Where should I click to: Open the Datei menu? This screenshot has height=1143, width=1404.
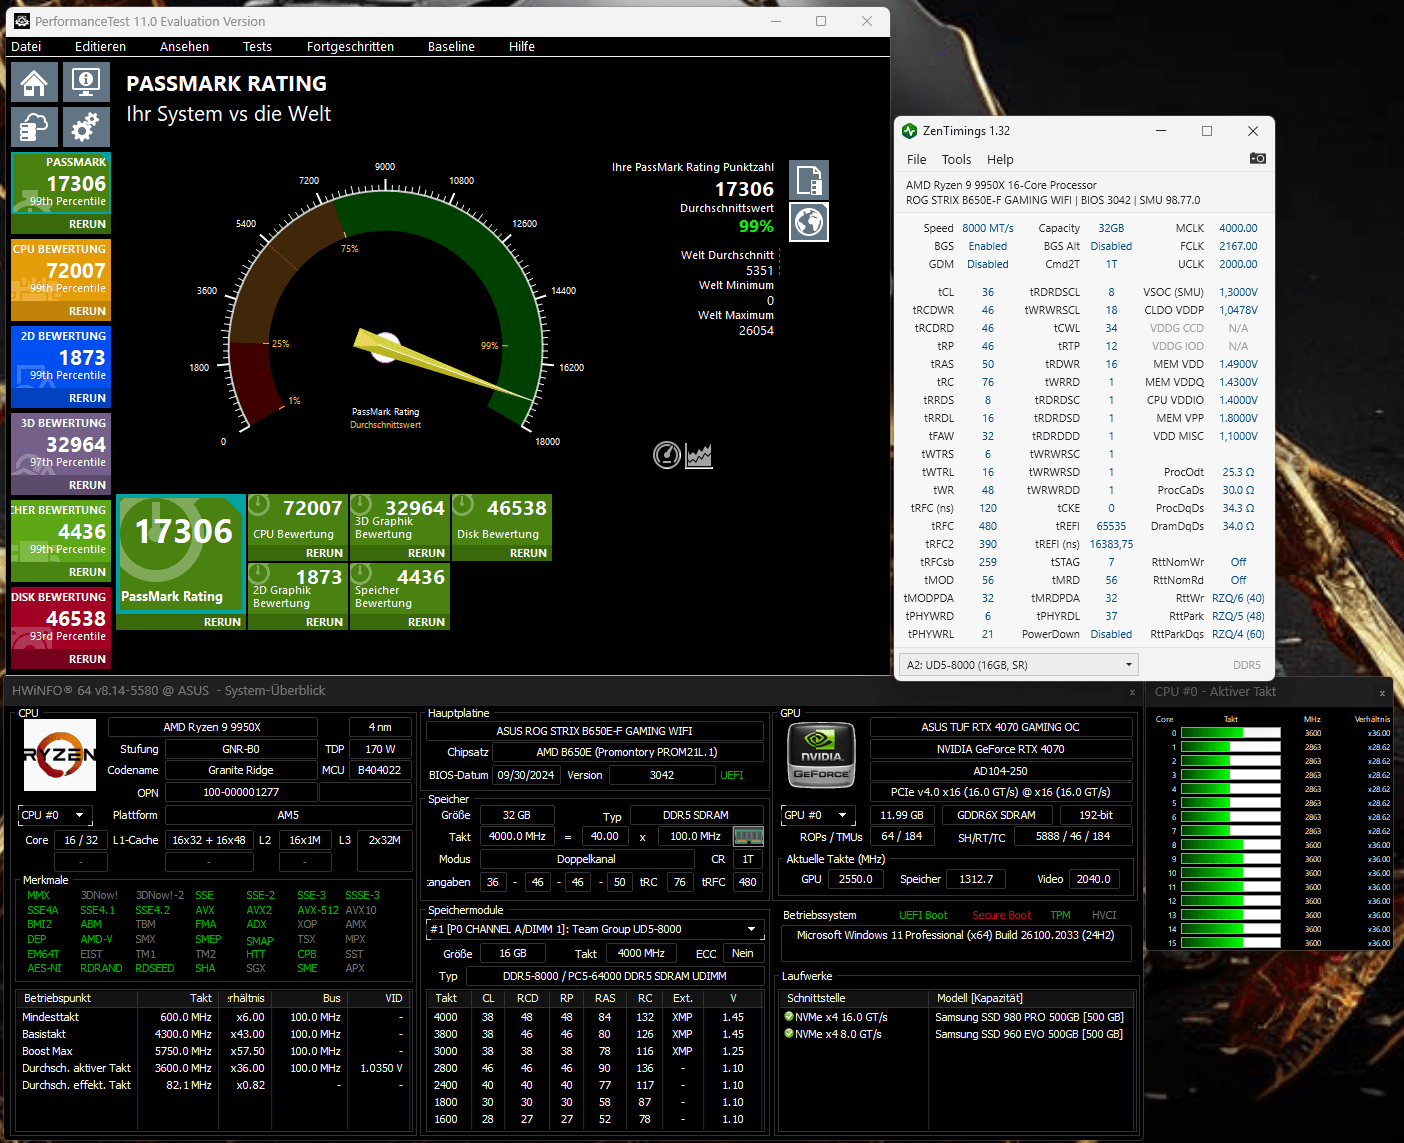tap(26, 47)
